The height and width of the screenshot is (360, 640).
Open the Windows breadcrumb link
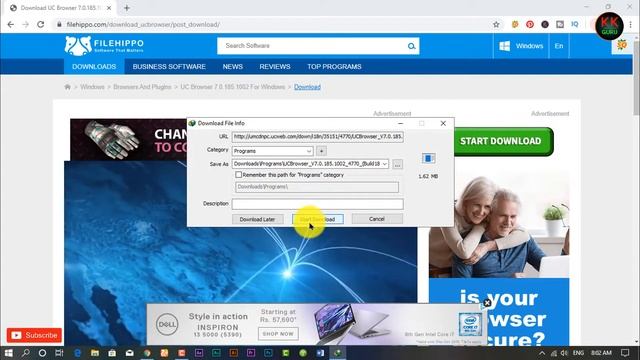[92, 87]
